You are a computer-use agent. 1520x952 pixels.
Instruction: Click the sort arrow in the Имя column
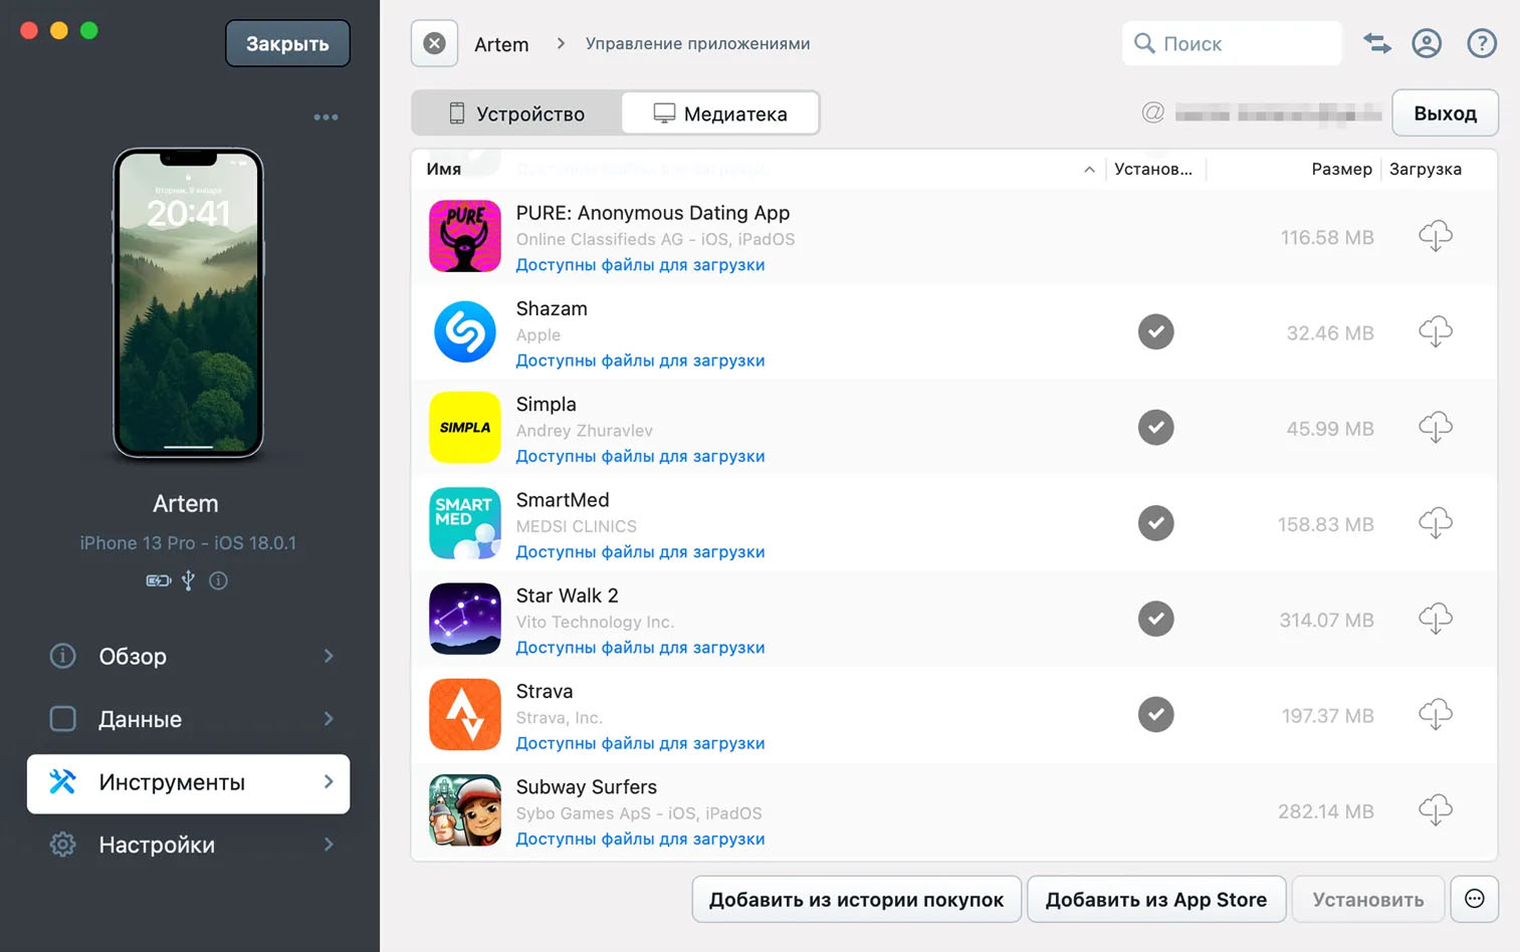pos(1089,170)
